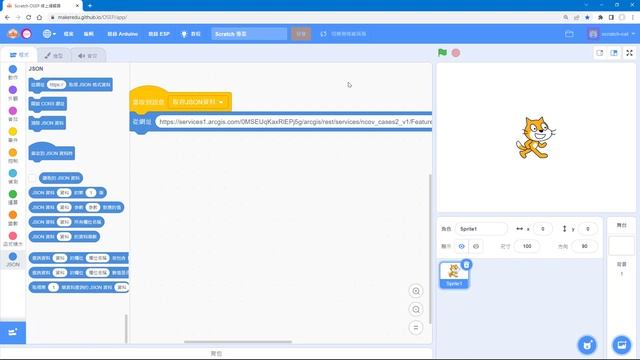Click the direction field showing 90

click(584, 246)
